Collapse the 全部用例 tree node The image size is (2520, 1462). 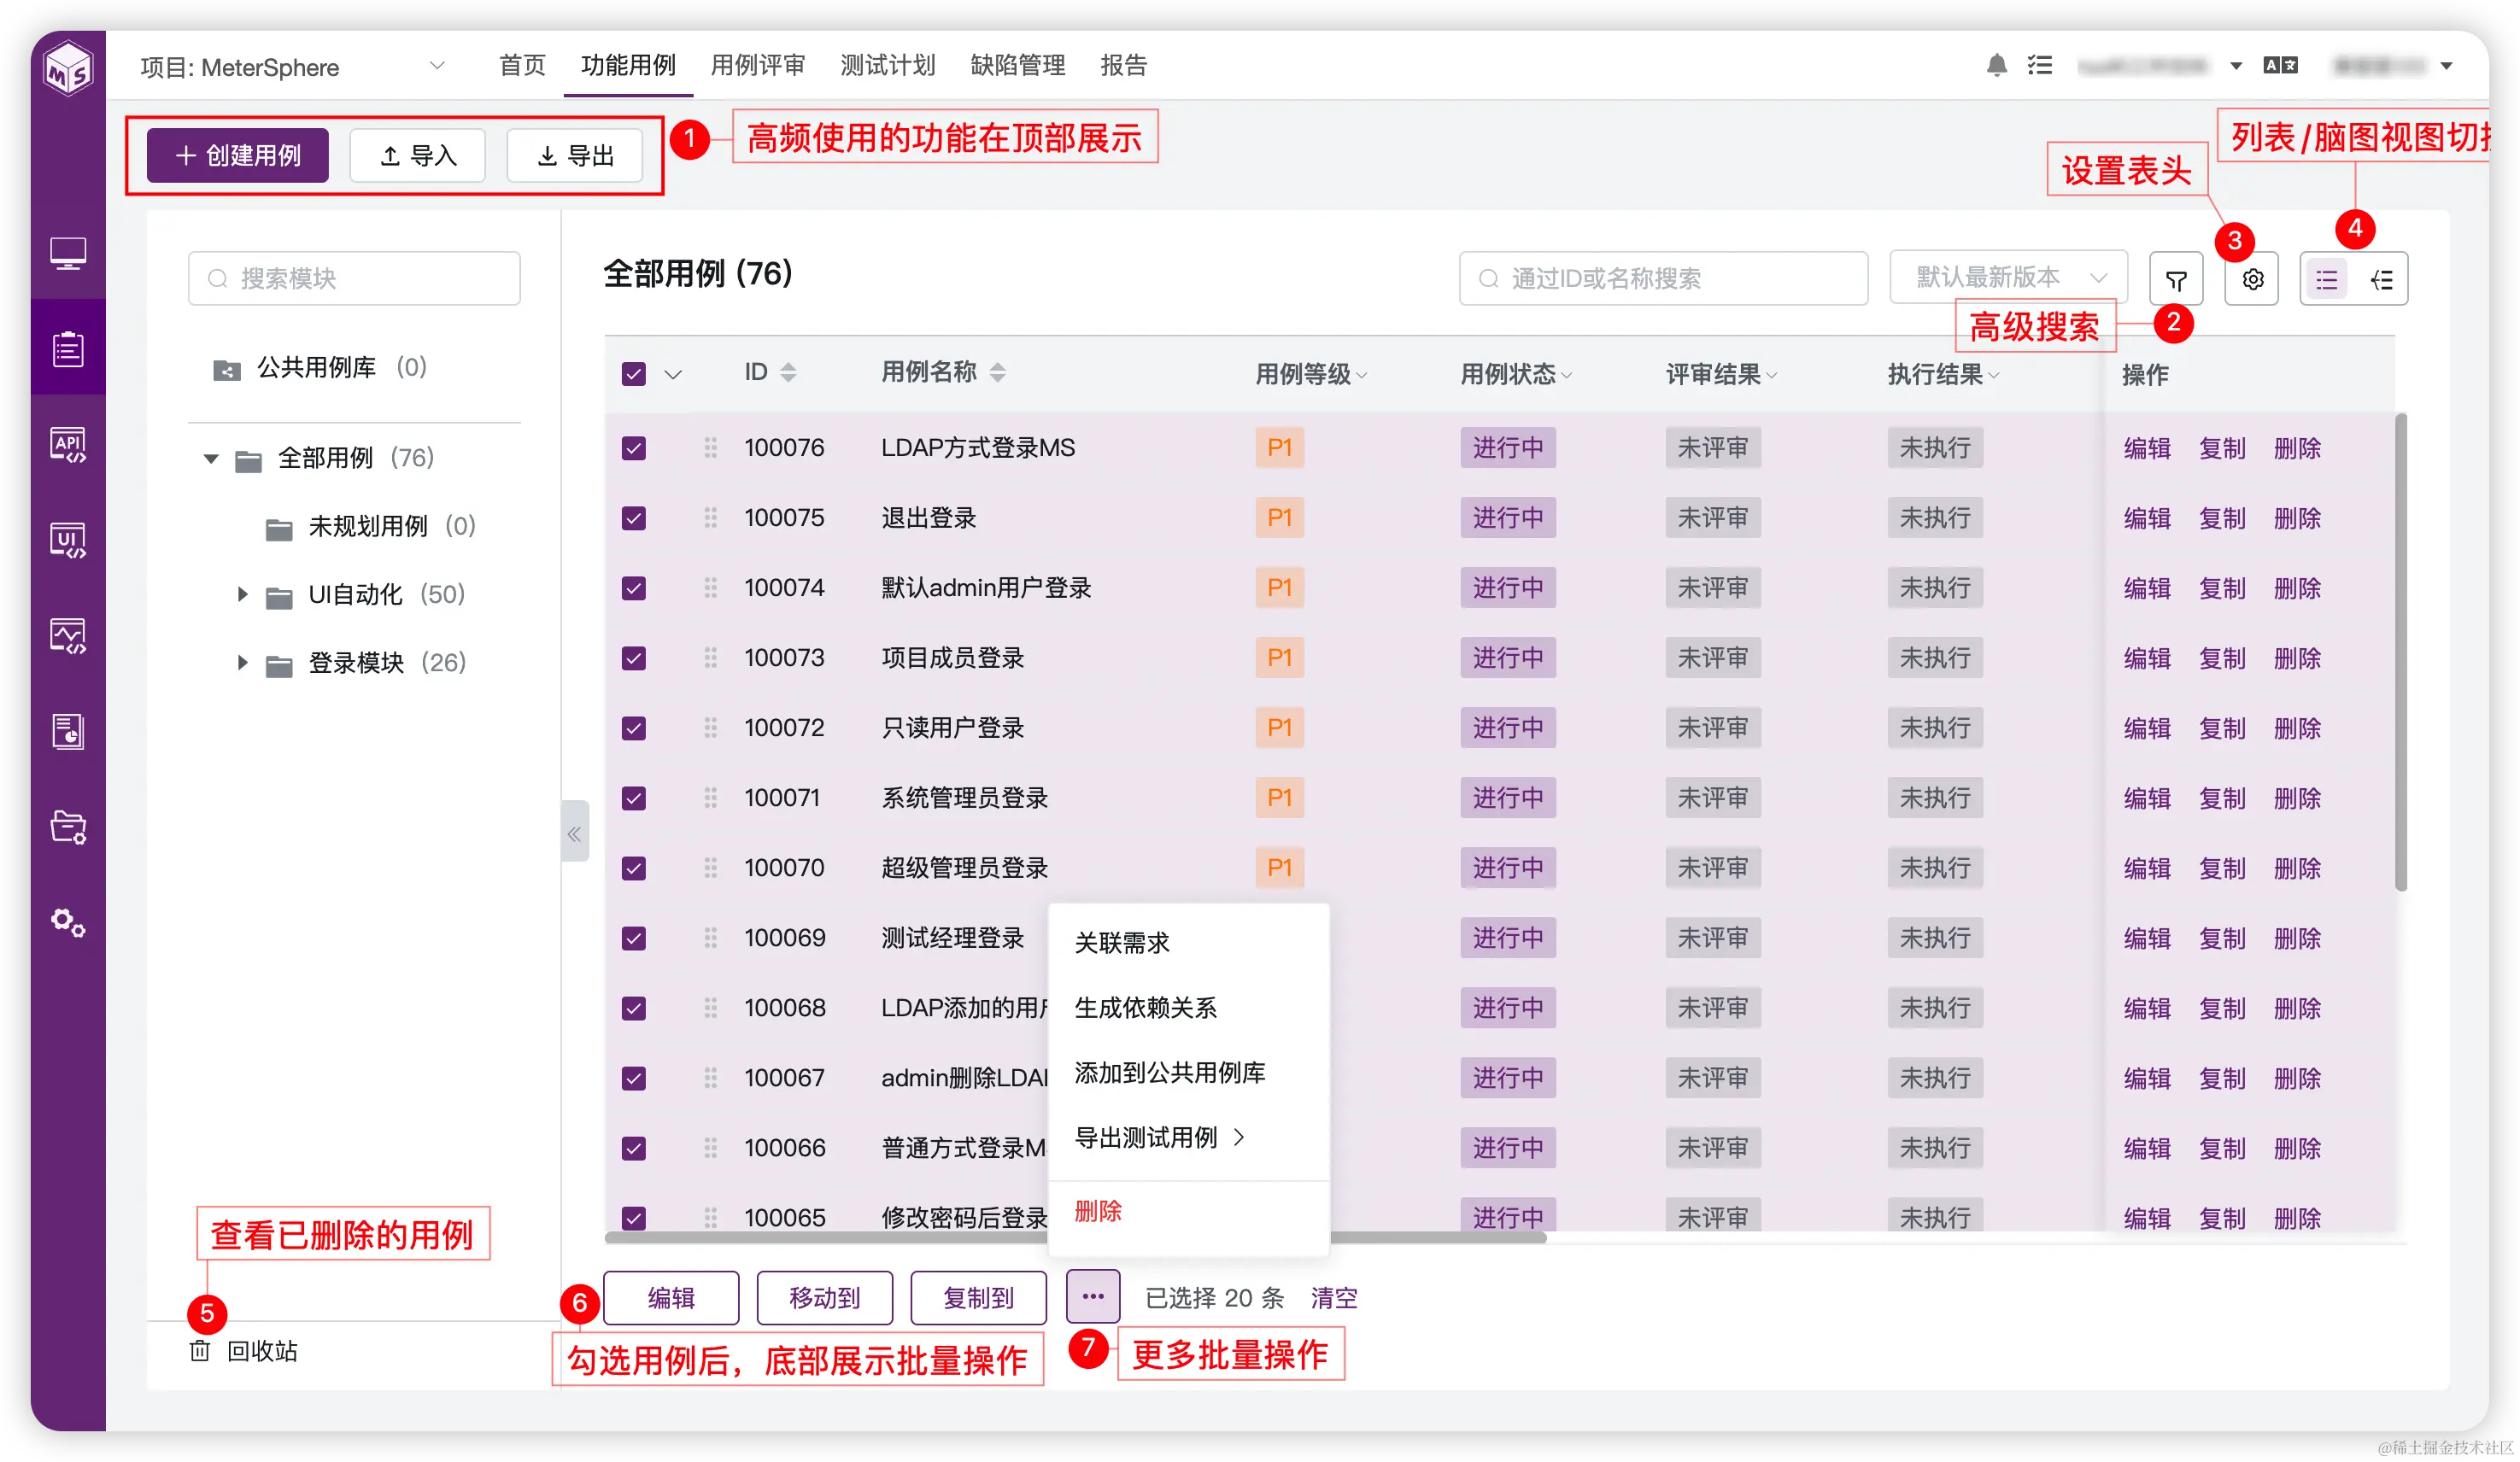pos(211,459)
